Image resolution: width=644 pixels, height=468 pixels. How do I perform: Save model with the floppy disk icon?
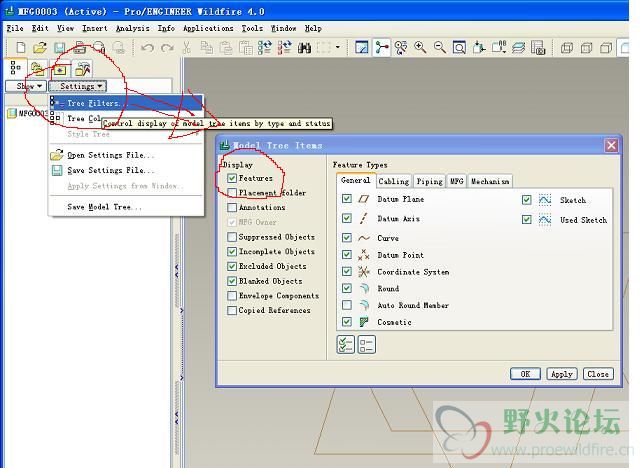click(60, 48)
